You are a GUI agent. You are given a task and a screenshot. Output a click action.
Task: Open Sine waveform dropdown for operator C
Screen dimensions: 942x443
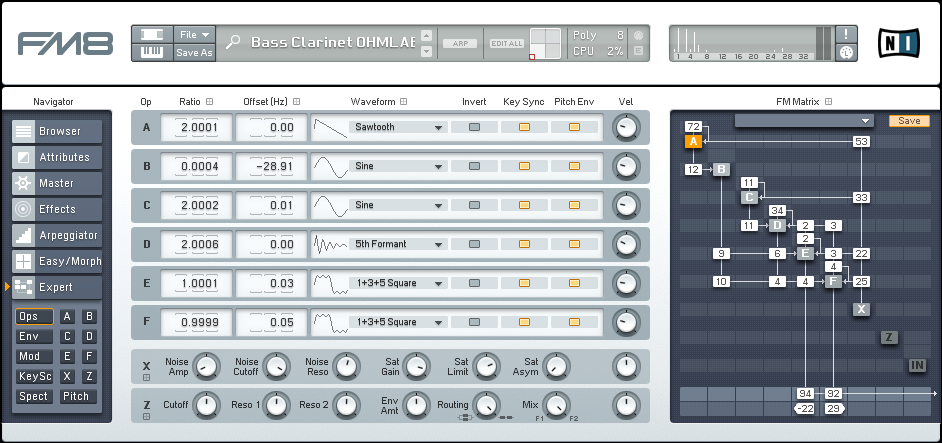(x=398, y=205)
